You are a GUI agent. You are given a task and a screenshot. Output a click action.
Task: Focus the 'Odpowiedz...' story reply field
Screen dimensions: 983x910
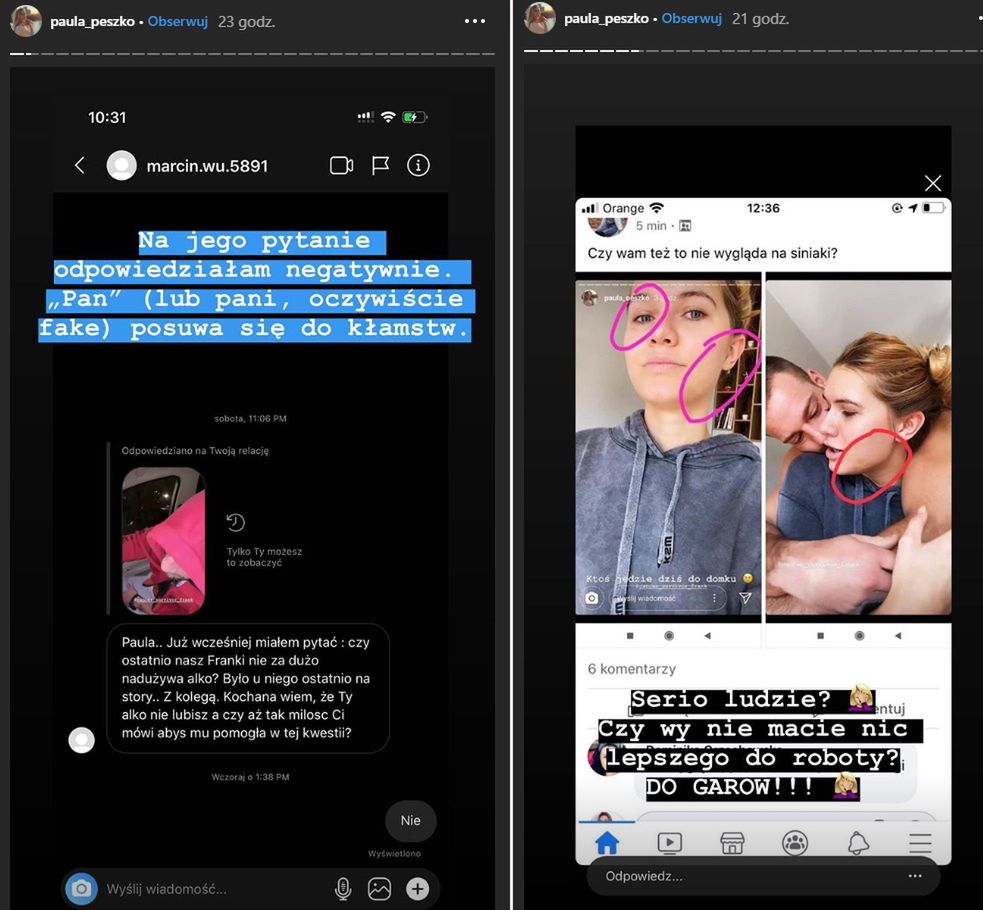pyautogui.click(x=763, y=876)
